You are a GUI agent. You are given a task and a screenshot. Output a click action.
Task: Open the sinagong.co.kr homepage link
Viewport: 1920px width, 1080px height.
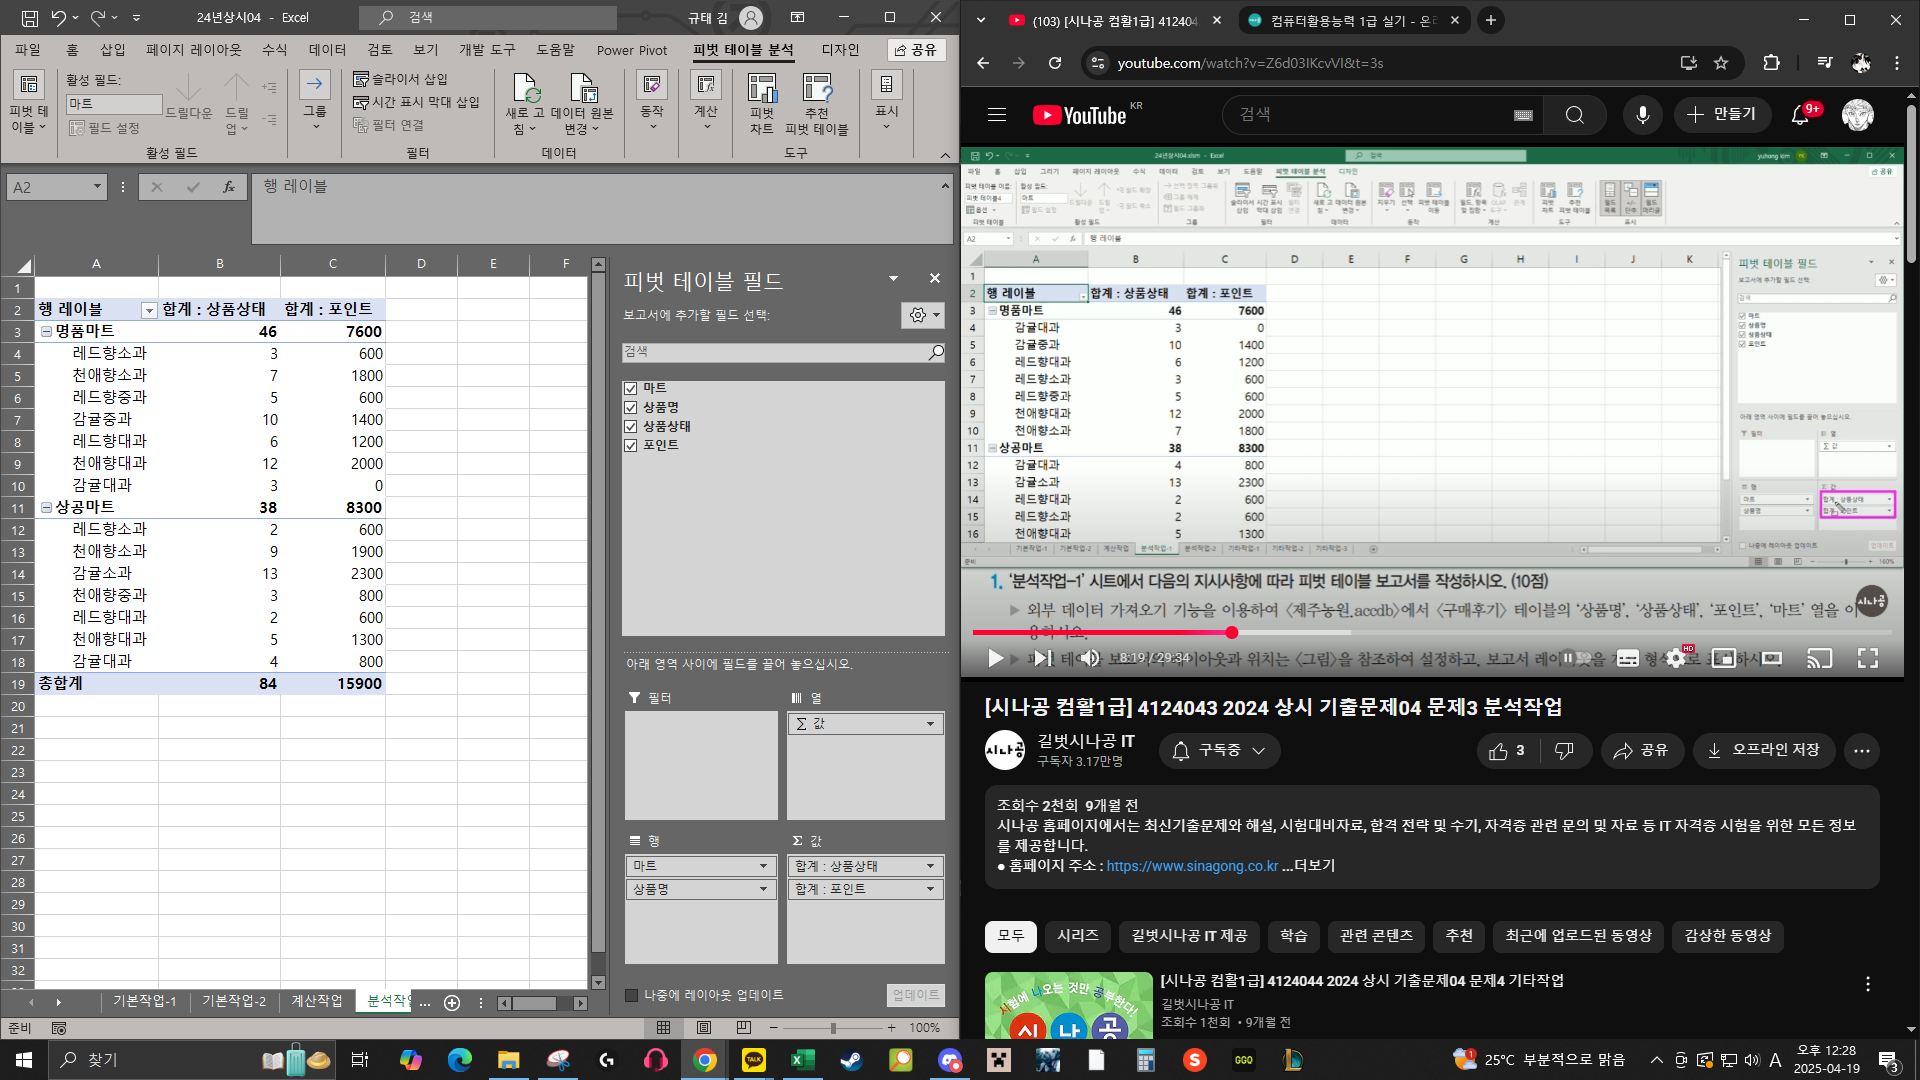(1192, 866)
